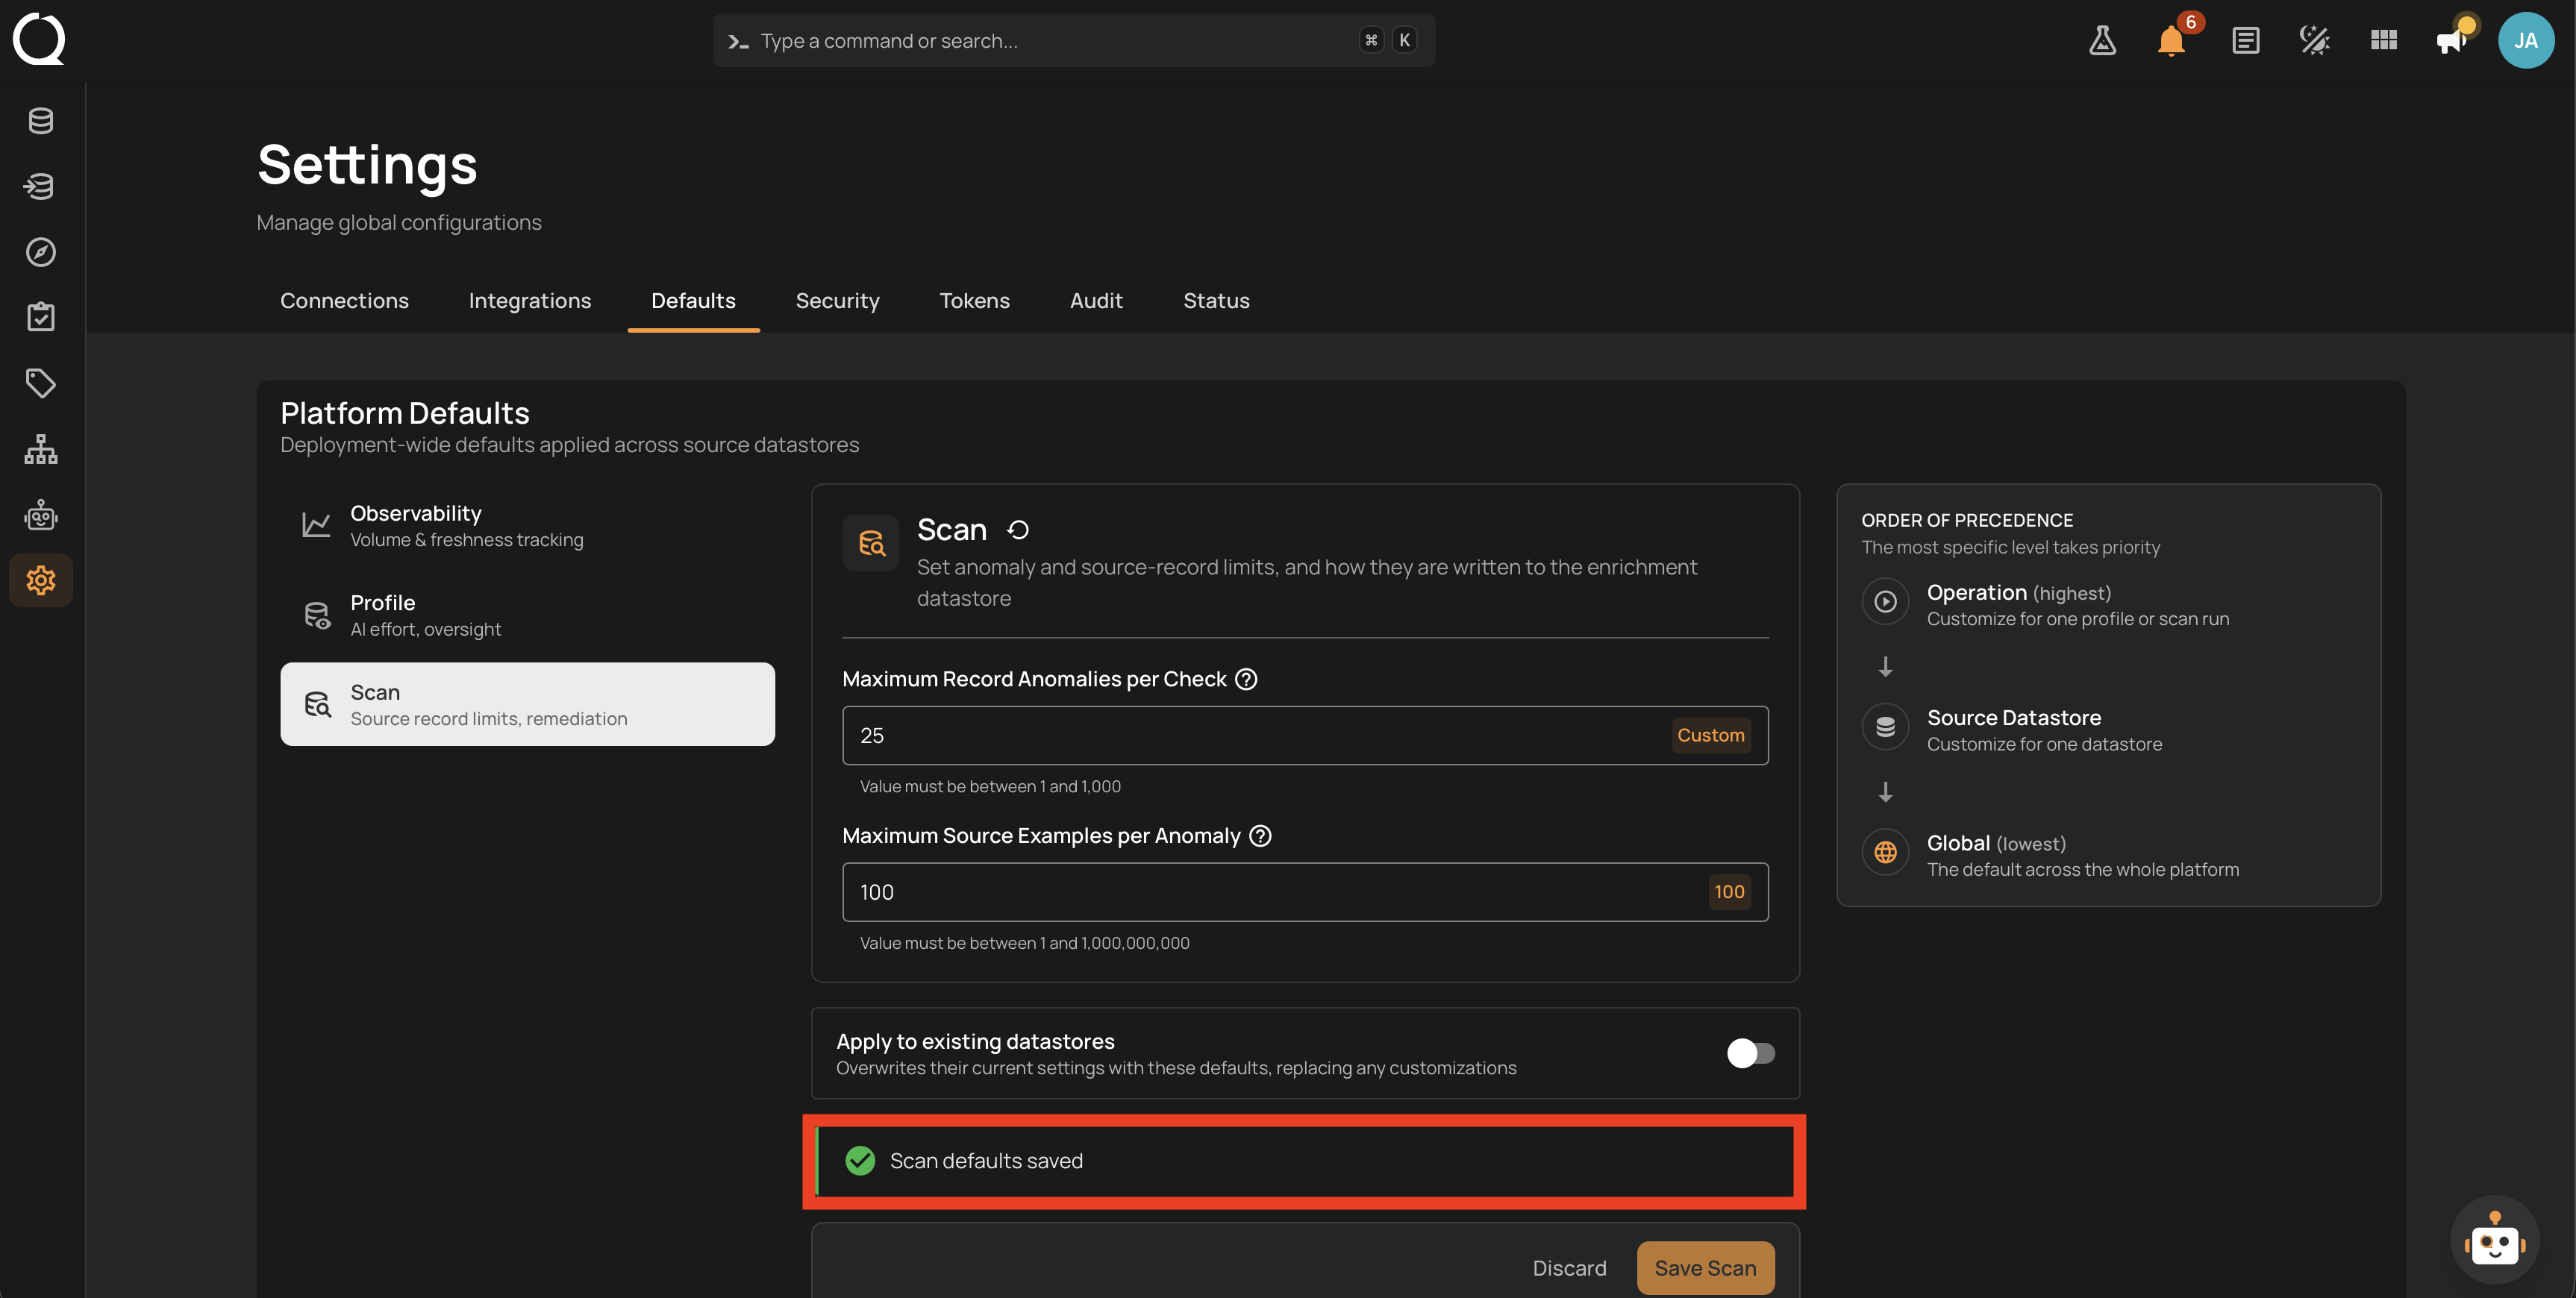This screenshot has height=1298, width=2576.
Task: Open the announcements megaphone icon
Action: tap(2452, 40)
